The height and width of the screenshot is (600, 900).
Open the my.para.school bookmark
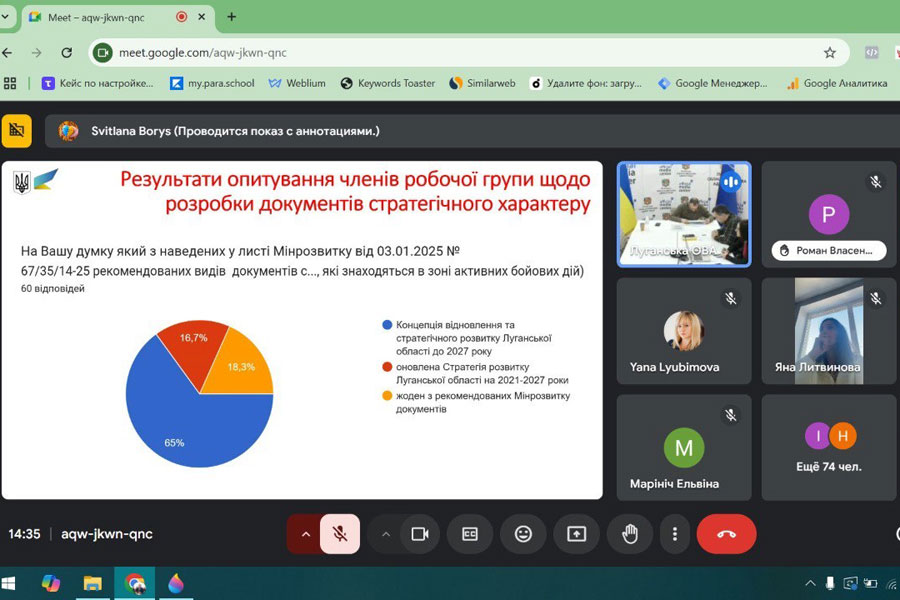pyautogui.click(x=212, y=83)
